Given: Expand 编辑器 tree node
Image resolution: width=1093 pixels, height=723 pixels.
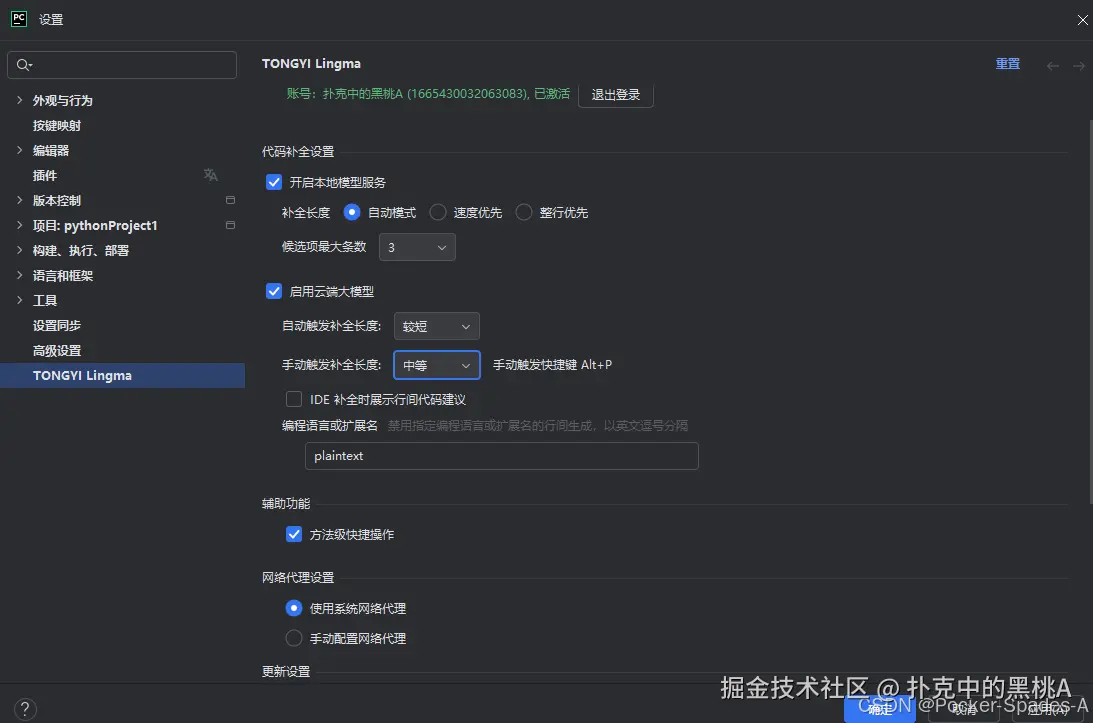Looking at the screenshot, I should (x=20, y=151).
